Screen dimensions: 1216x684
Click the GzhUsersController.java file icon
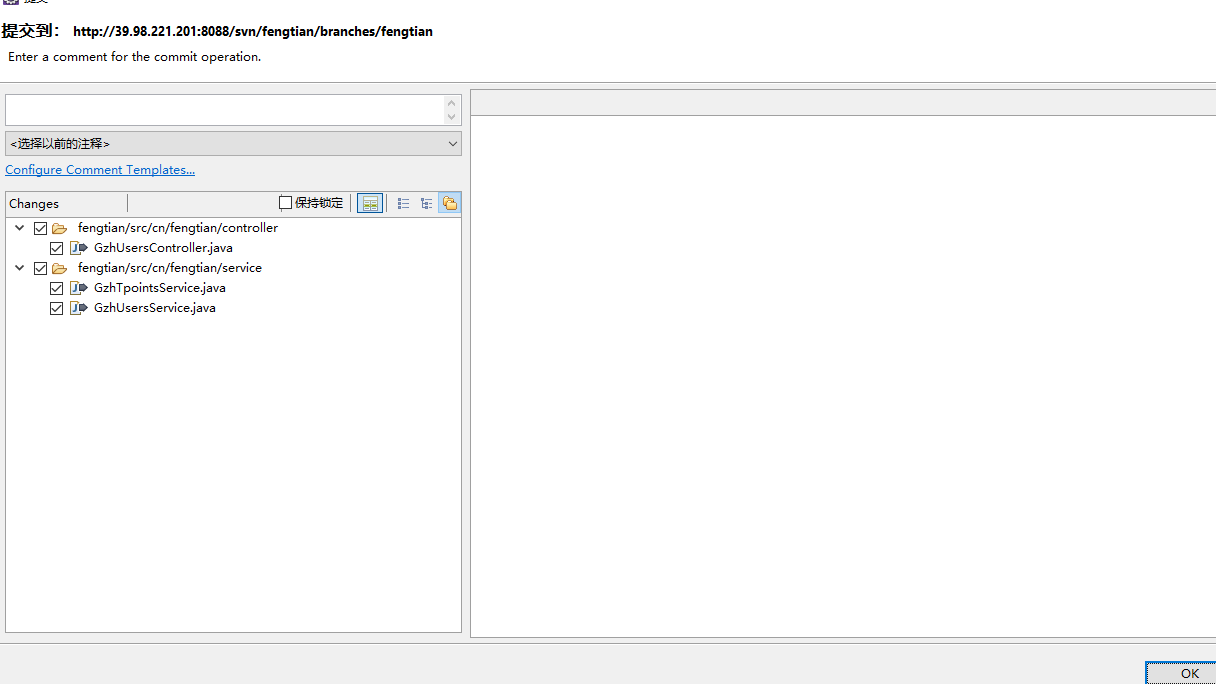79,248
